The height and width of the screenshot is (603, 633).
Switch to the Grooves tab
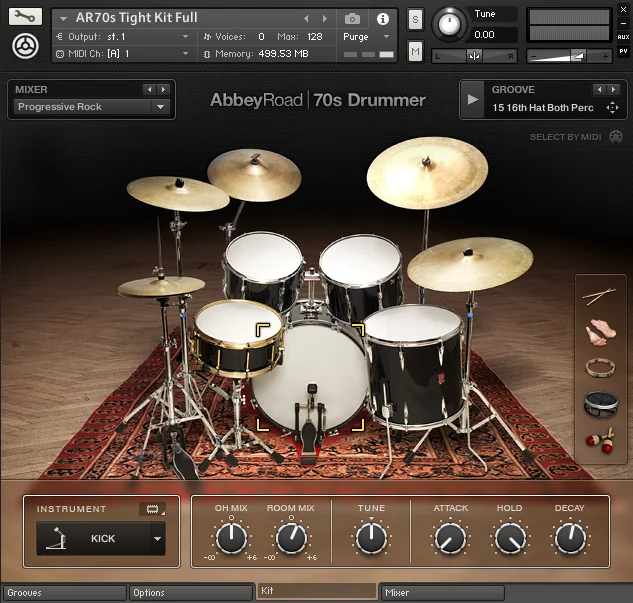(64, 593)
